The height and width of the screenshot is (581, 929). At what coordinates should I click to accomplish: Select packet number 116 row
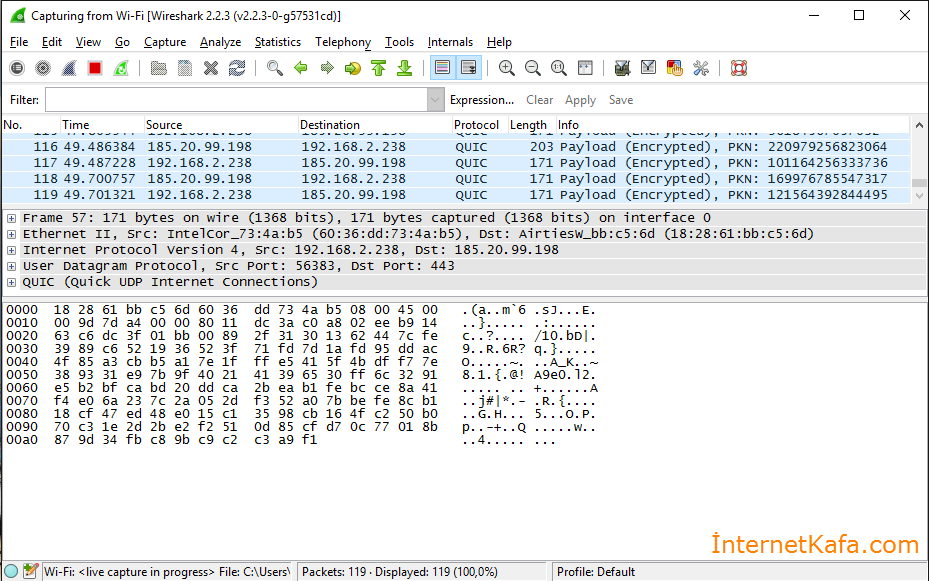coord(456,147)
